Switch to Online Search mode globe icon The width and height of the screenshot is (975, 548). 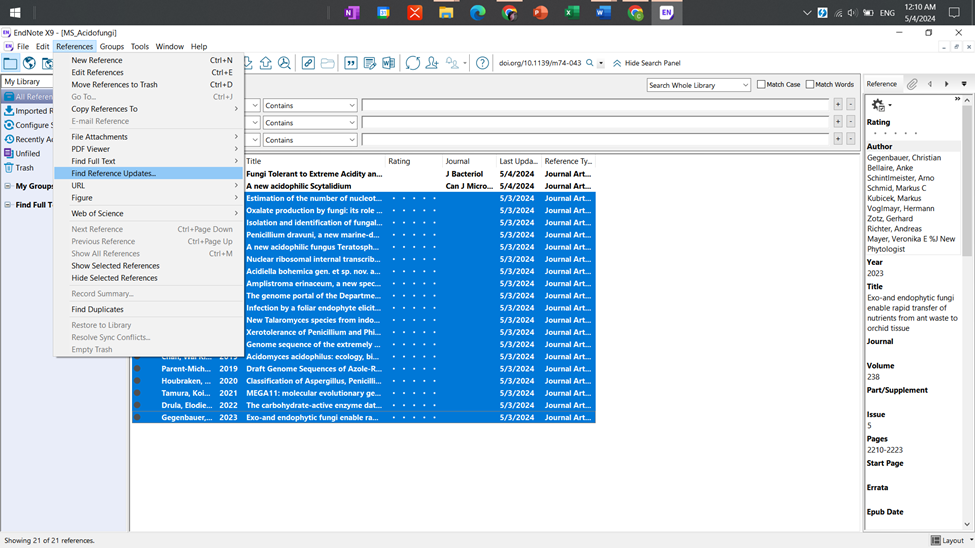[29, 63]
